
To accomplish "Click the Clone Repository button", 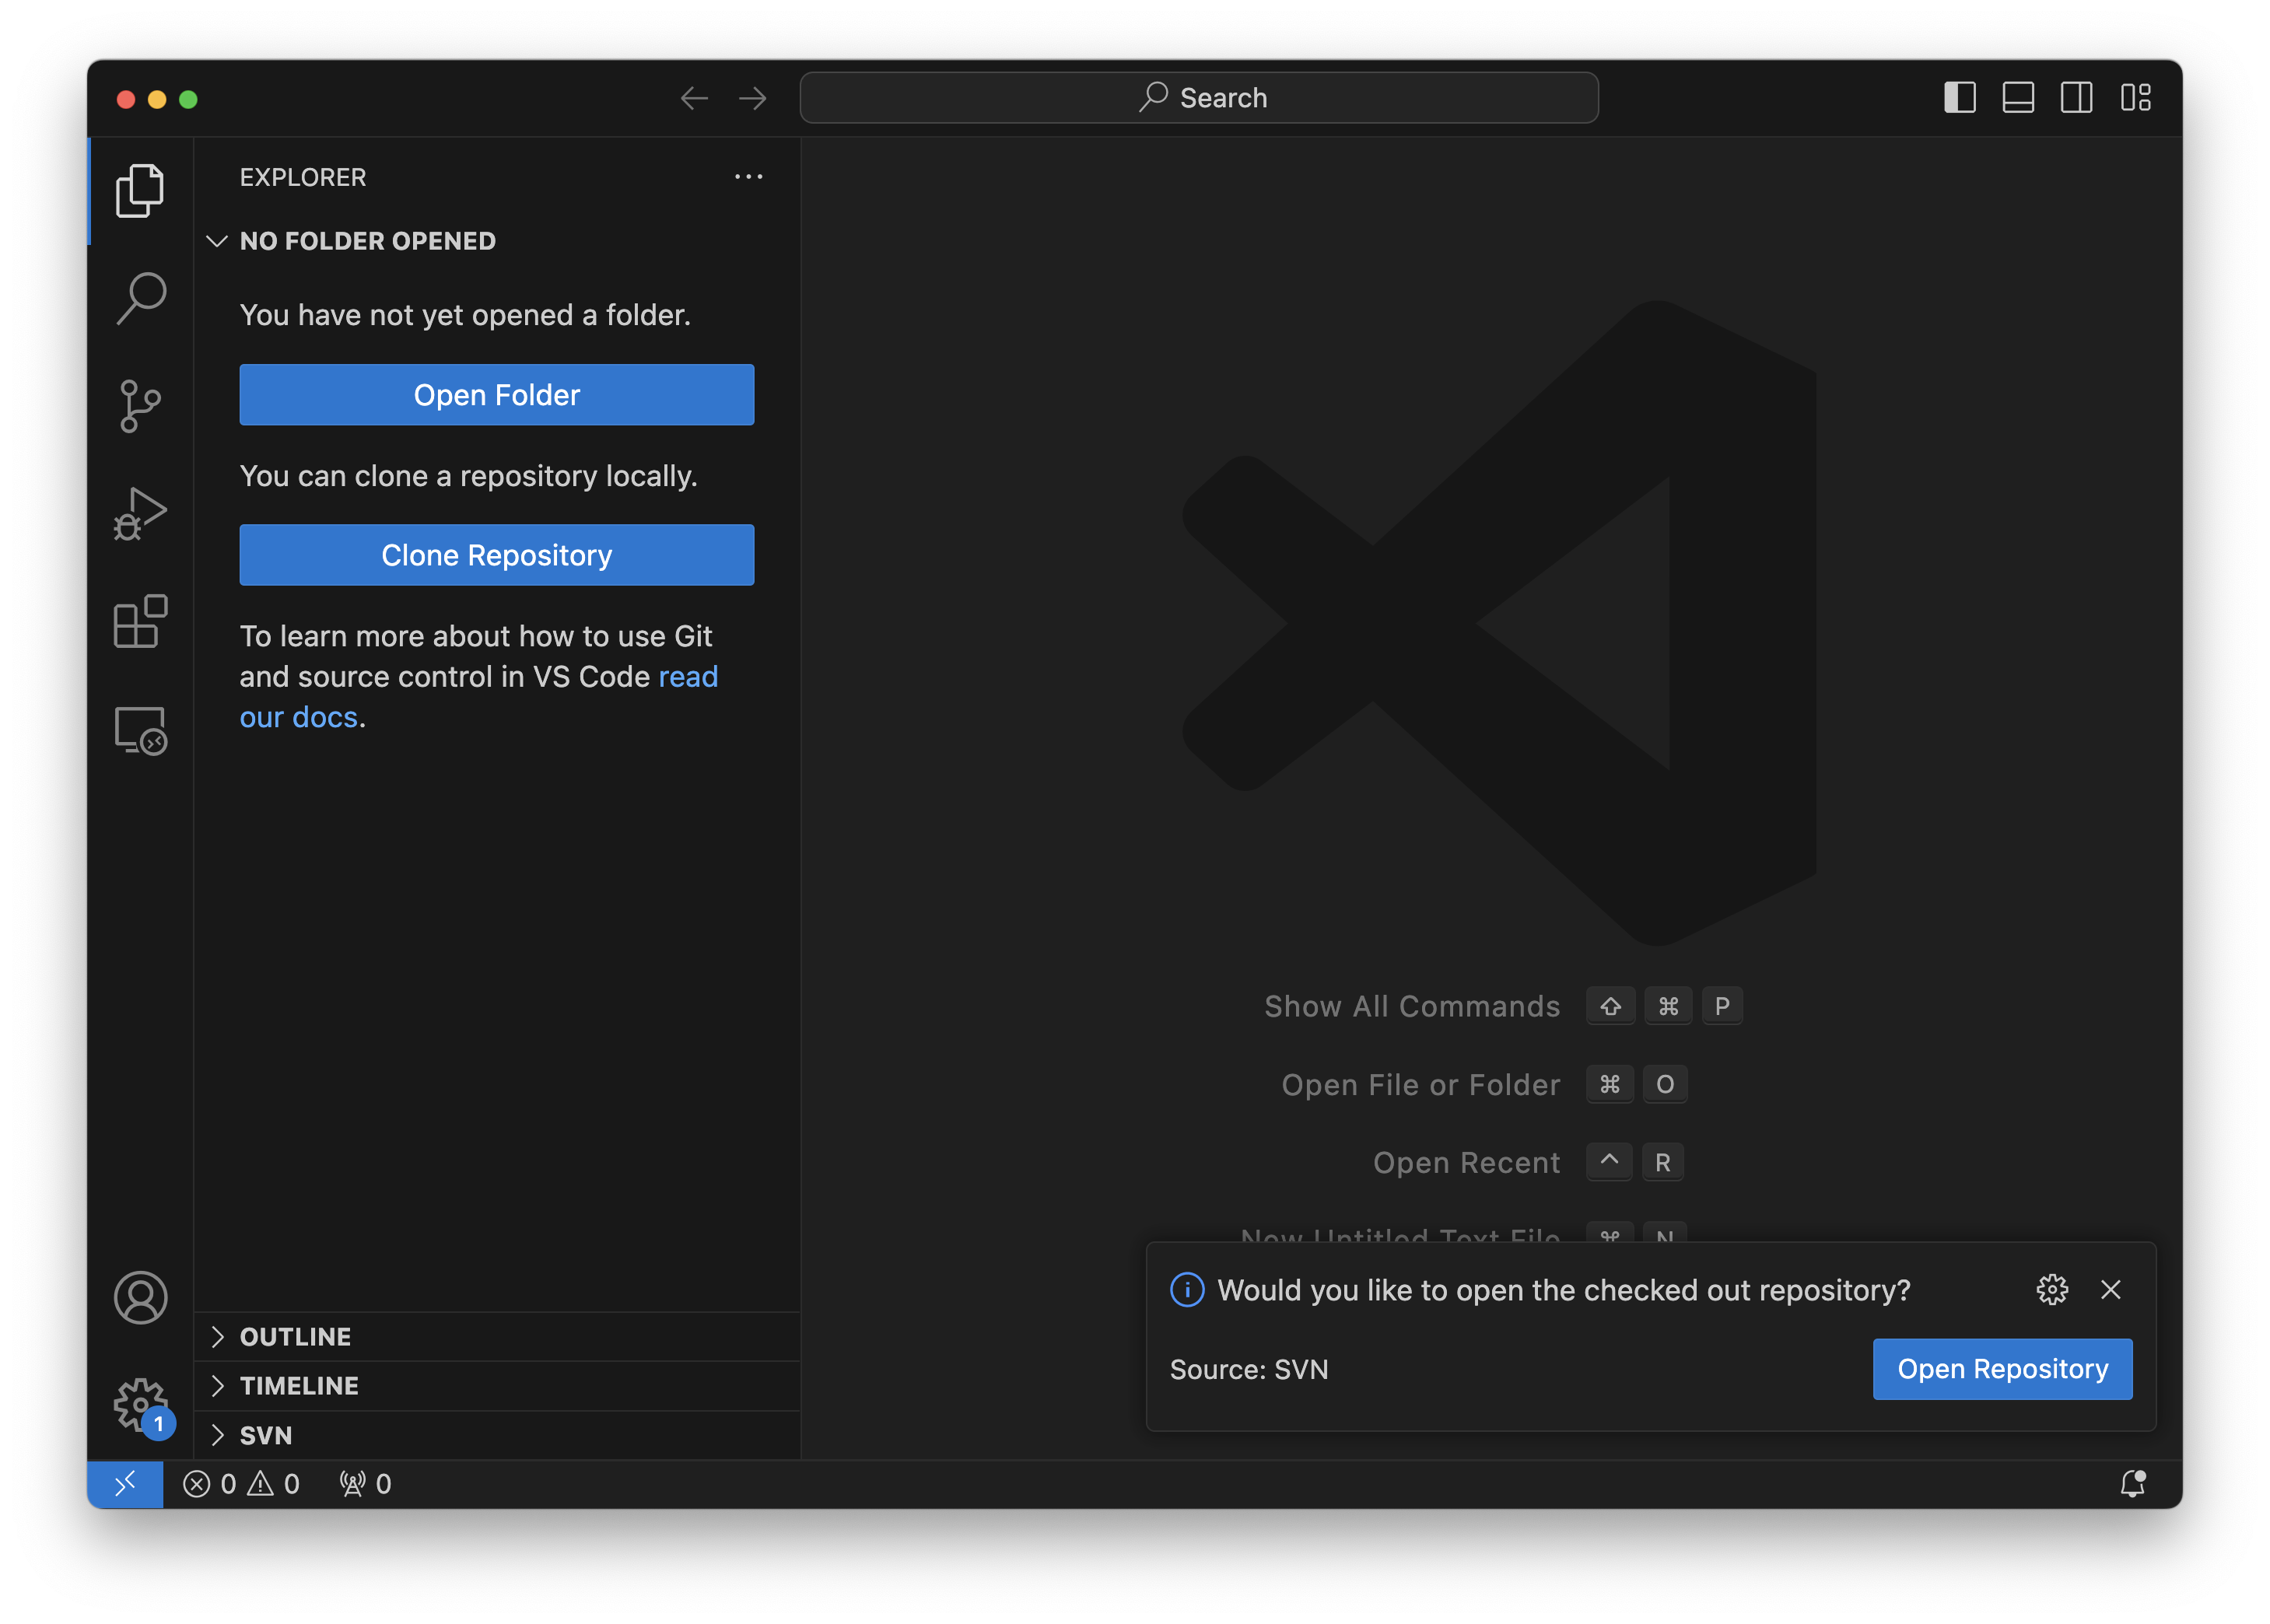I will (x=496, y=555).
